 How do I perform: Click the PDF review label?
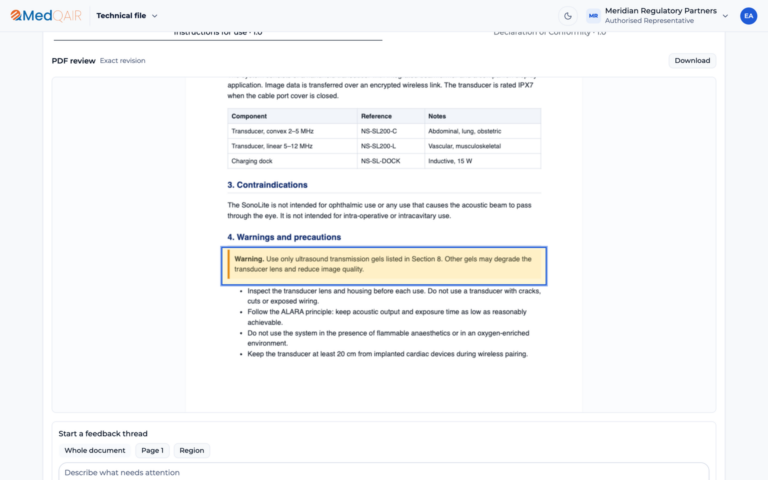(73, 61)
